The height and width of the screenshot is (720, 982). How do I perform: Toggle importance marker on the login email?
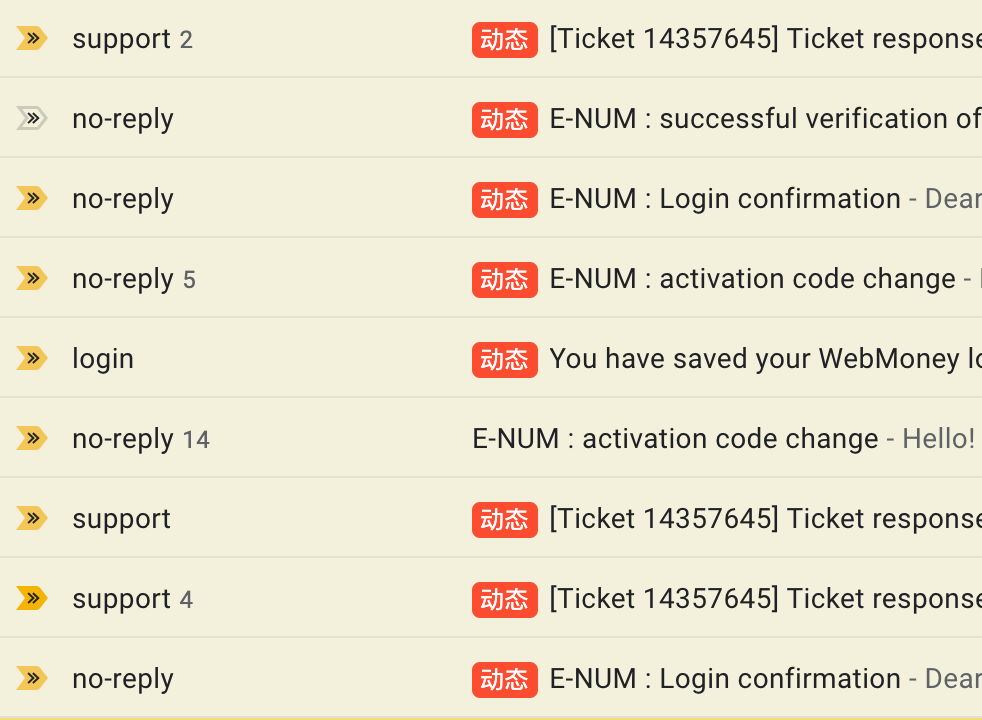coord(32,359)
